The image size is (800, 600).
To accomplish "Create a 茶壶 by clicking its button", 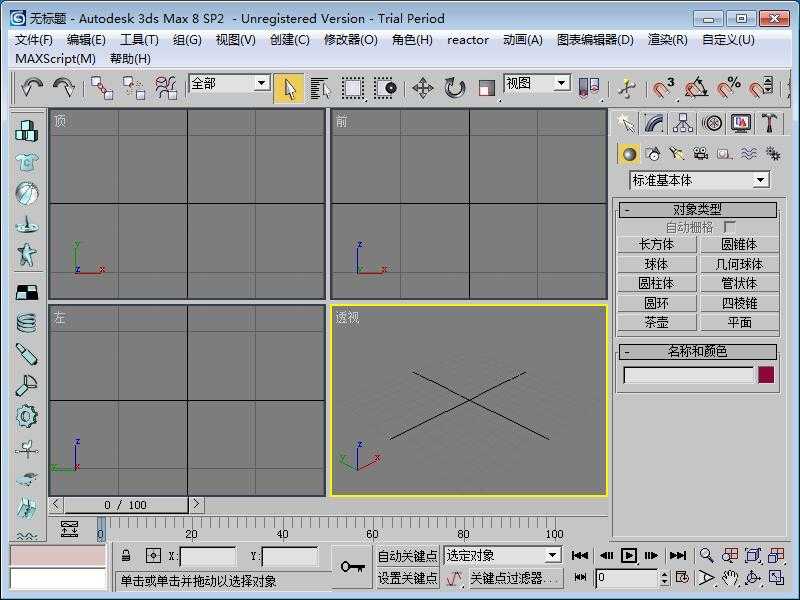I will (656, 321).
